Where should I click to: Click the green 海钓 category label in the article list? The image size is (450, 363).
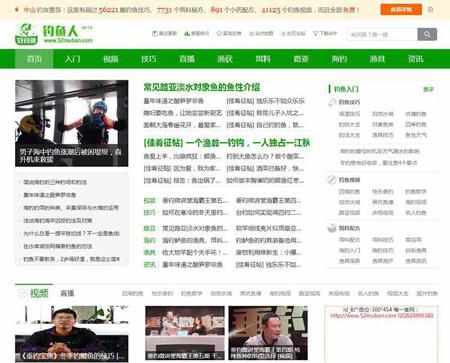[x=150, y=240]
